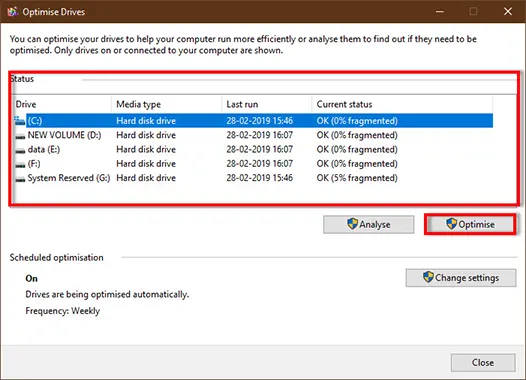
Task: Click the shield icon on Change settings button
Action: (428, 277)
